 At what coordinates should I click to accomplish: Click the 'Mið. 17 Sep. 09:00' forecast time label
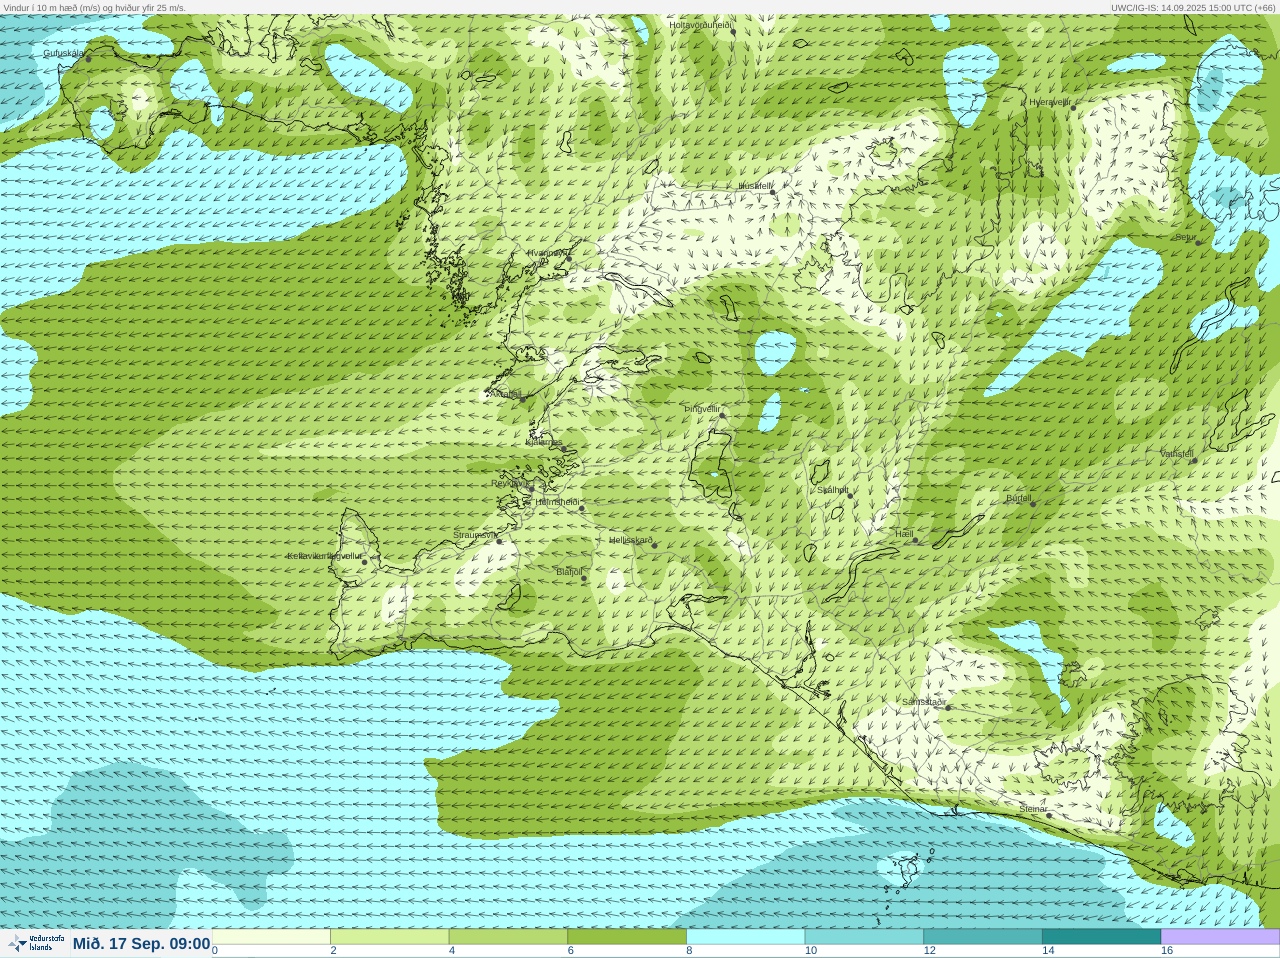(x=141, y=944)
